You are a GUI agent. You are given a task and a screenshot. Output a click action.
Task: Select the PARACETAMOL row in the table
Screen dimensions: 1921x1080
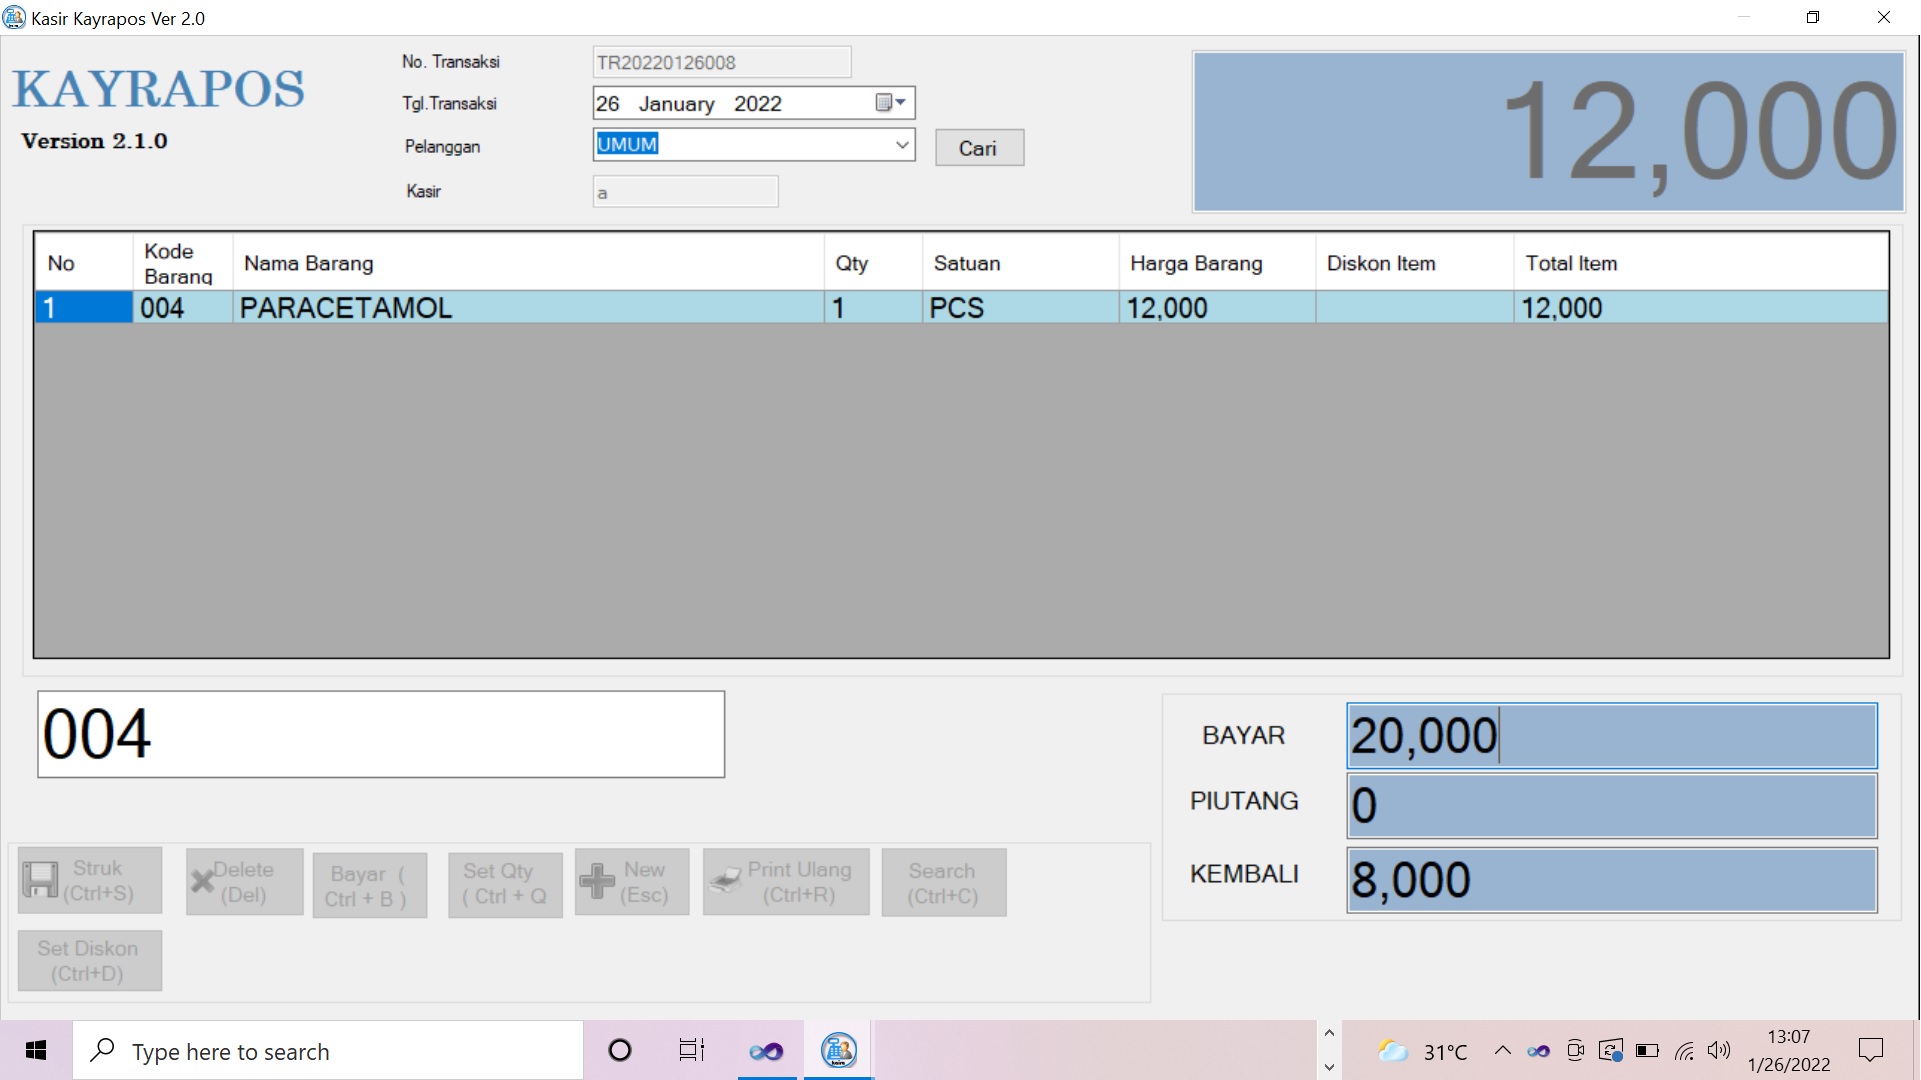[528, 308]
